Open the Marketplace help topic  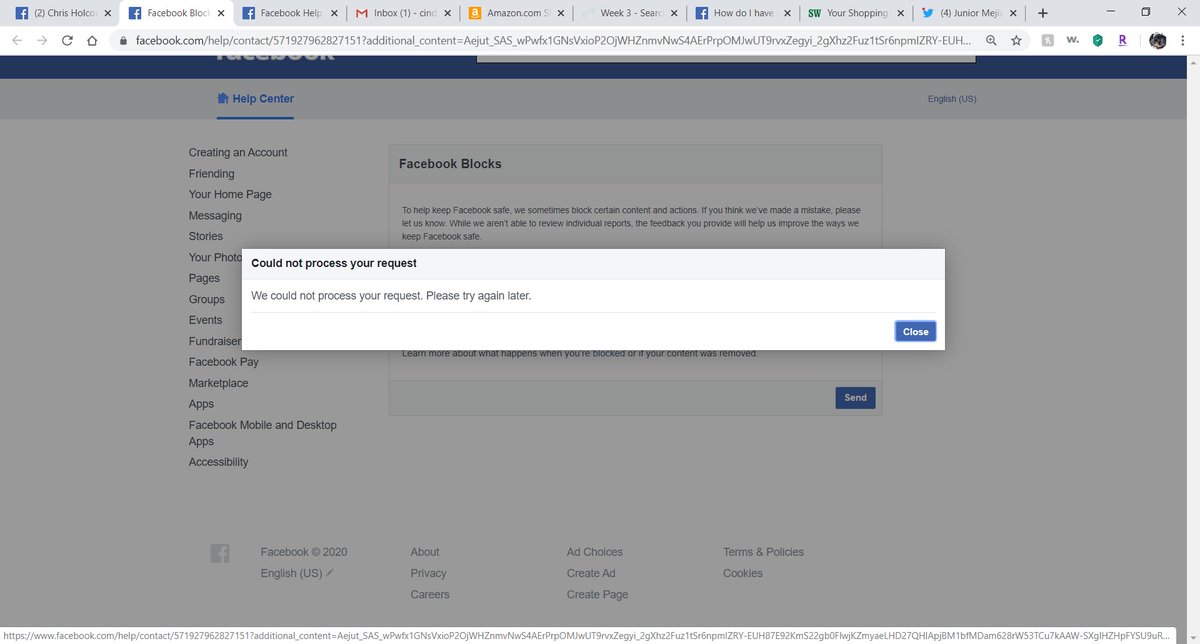pos(218,383)
